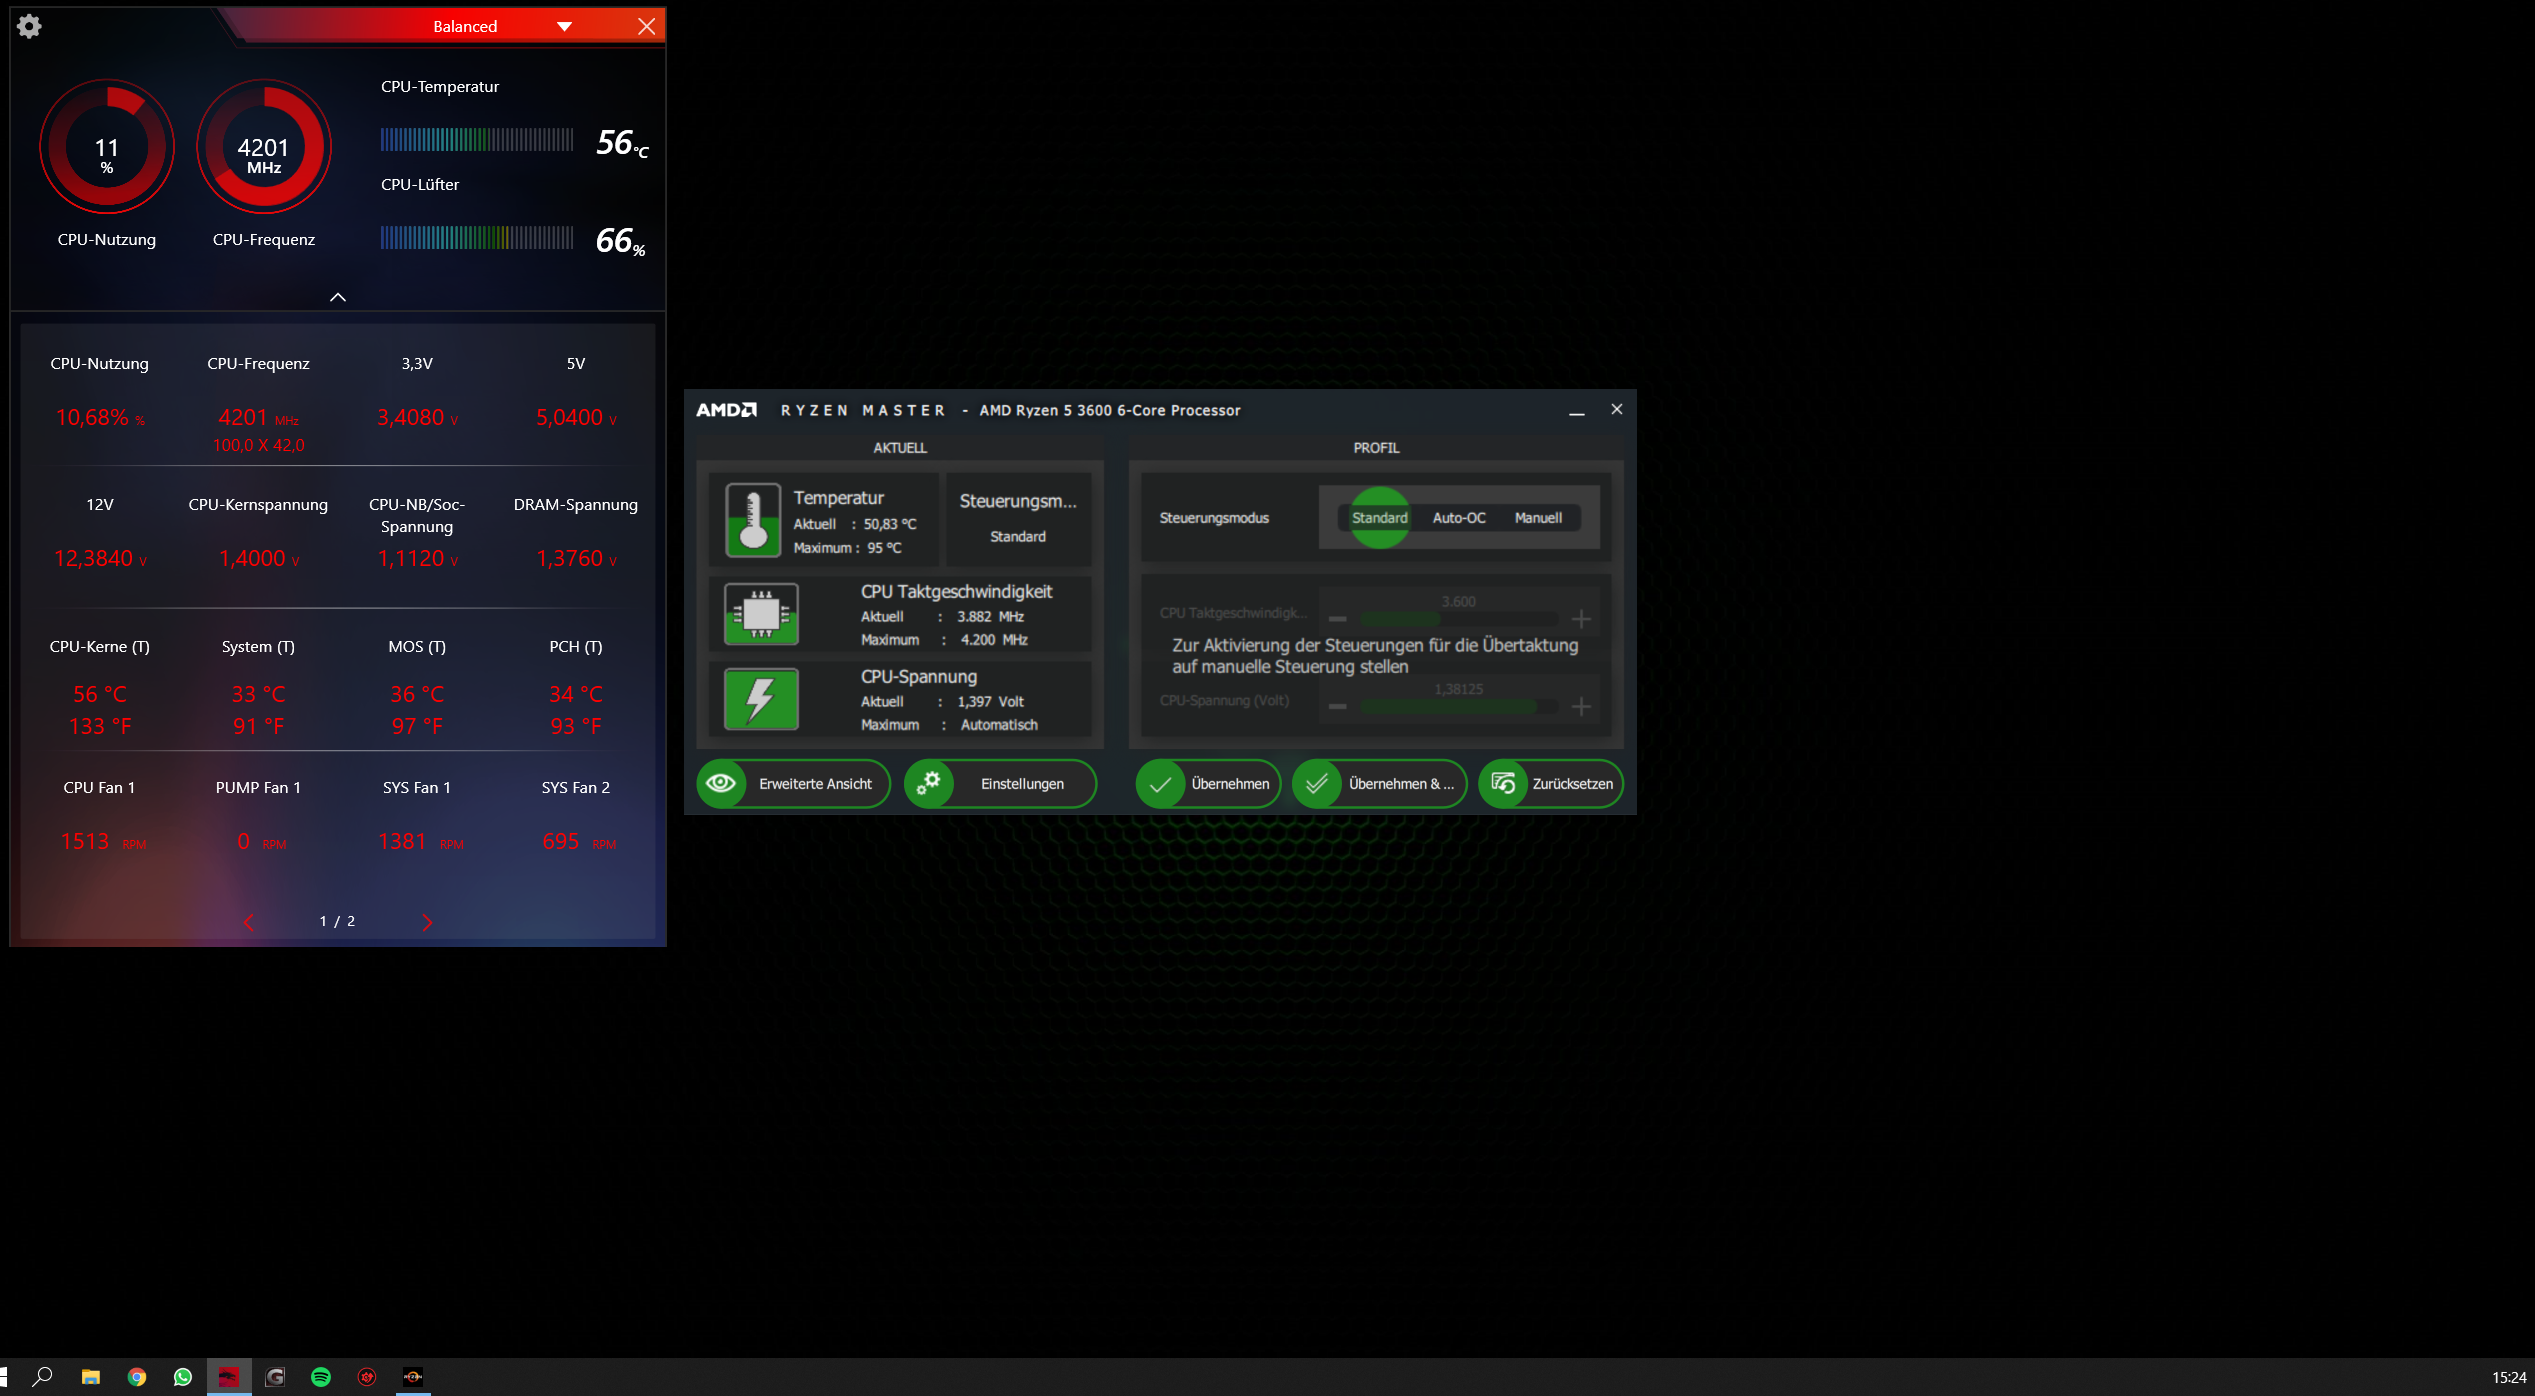
Task: Set Steuerungsmodus to Manuell
Action: tap(1537, 518)
